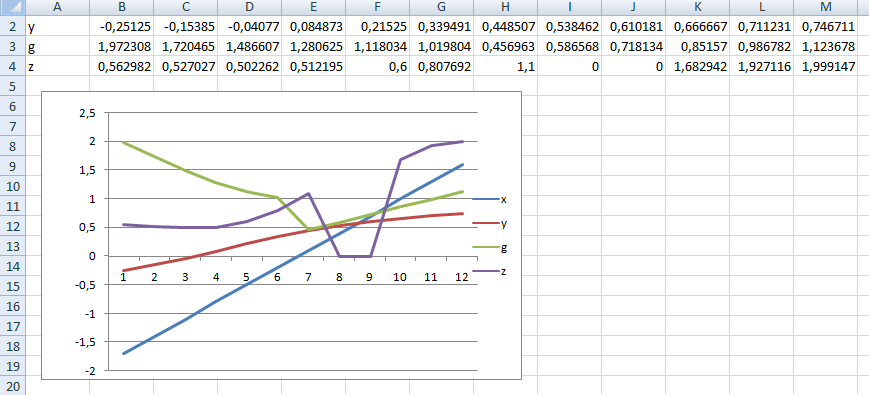
Task: Select row 15 header
Action: [x=13, y=287]
